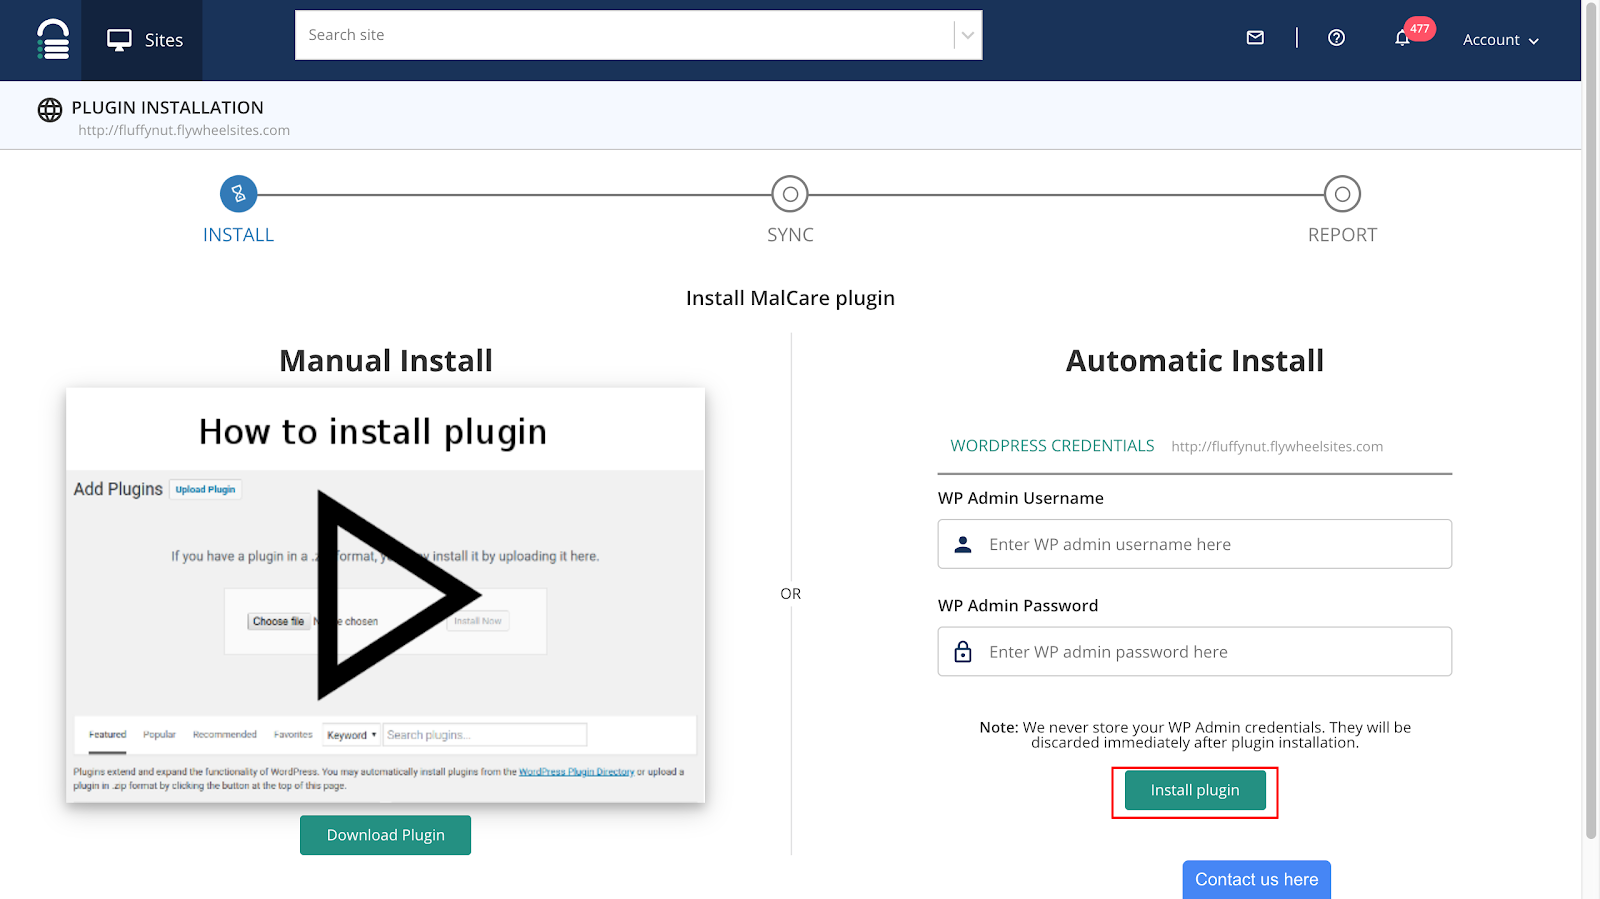Select the Sync step circle
Image resolution: width=1600 pixels, height=899 pixels.
click(x=790, y=194)
